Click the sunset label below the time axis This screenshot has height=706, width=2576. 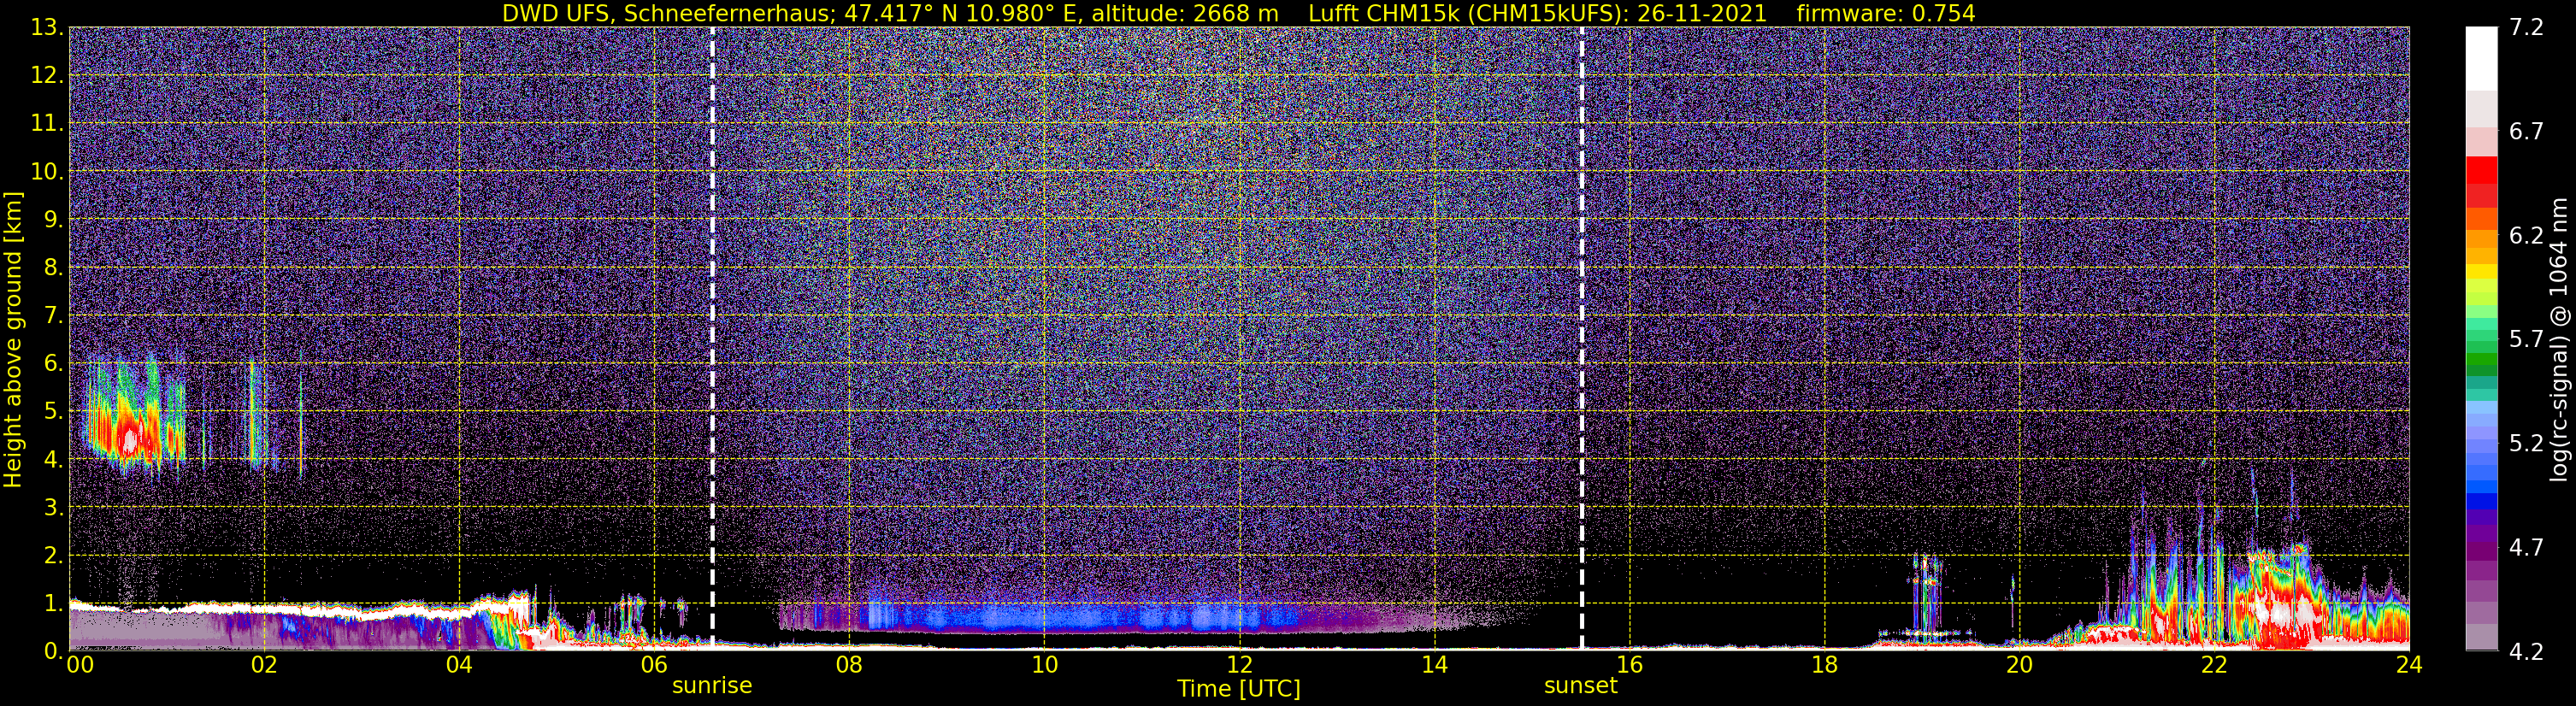[1580, 685]
